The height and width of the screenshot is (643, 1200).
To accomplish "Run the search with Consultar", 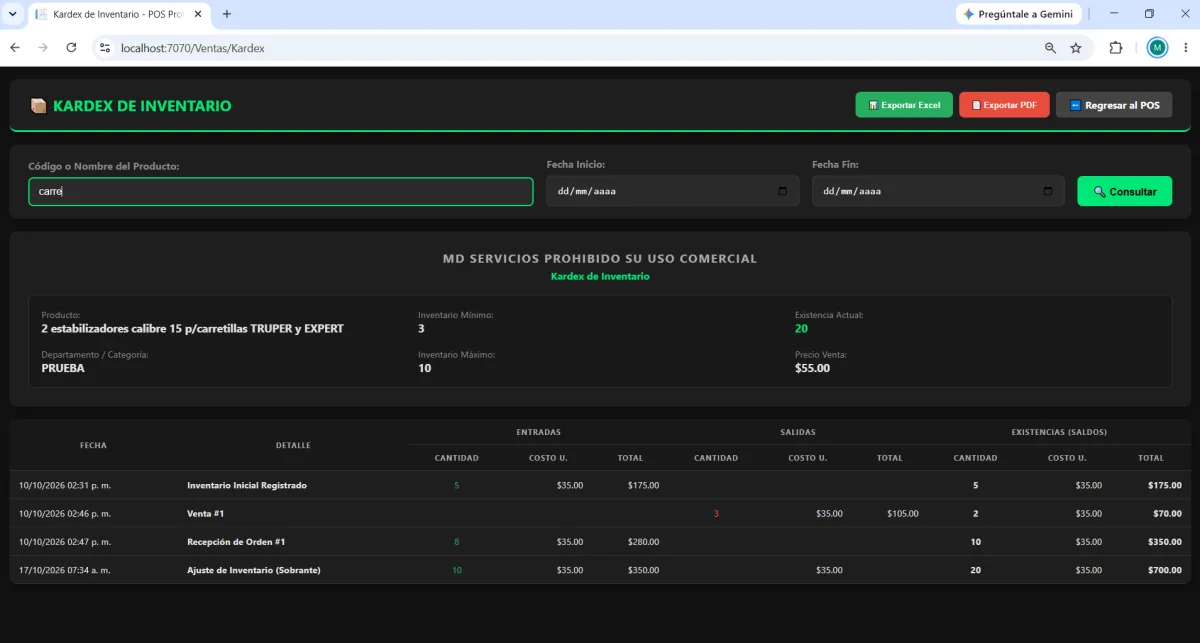I will 1124,191.
